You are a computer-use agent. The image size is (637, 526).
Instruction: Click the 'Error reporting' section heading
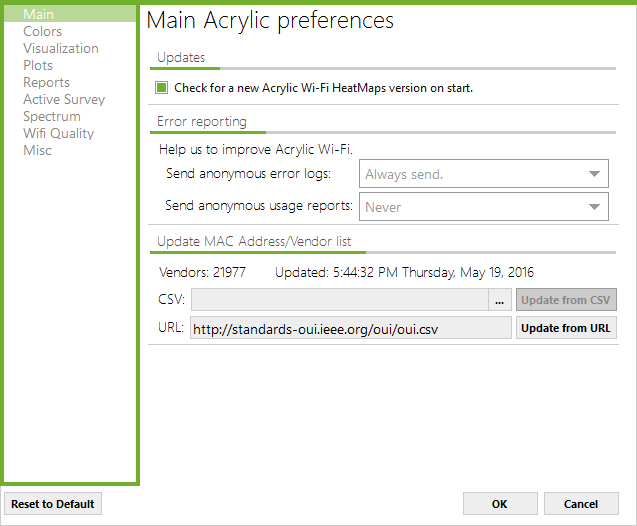(x=202, y=121)
